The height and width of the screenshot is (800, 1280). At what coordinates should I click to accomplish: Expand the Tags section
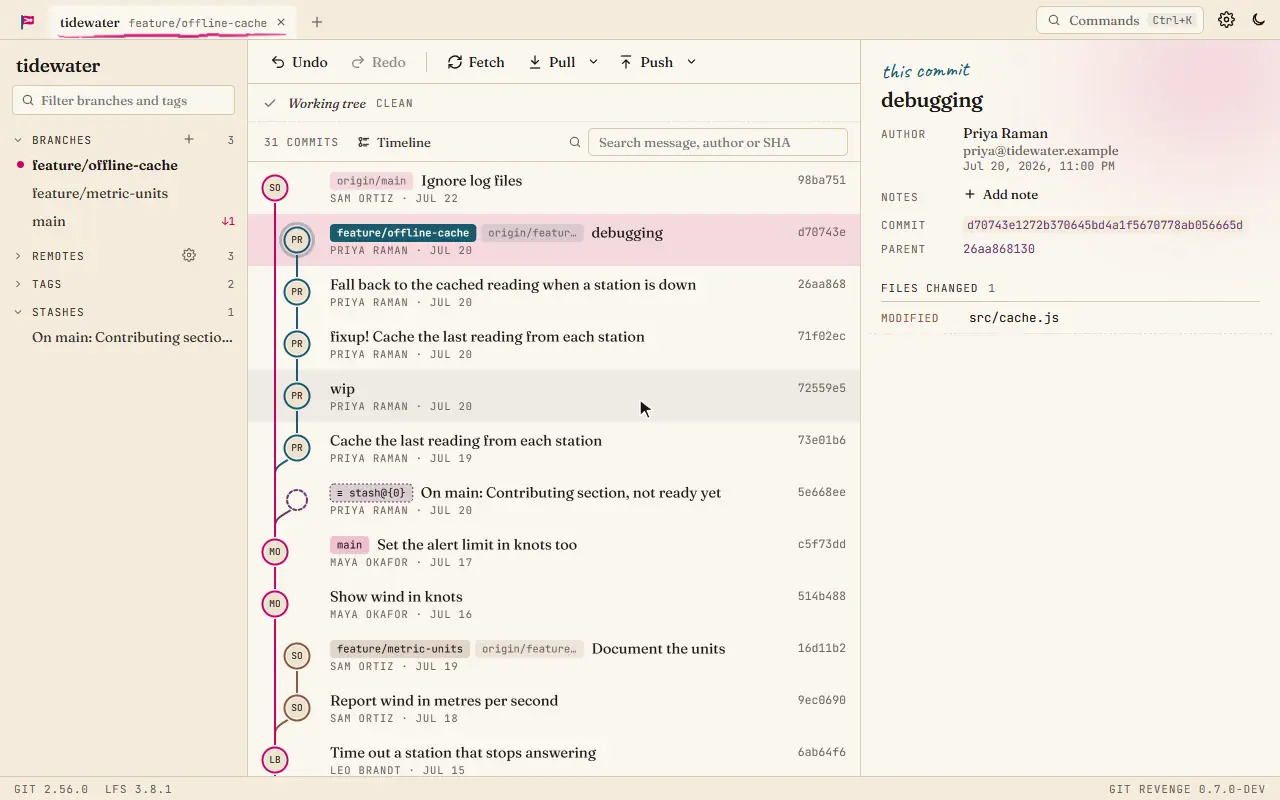[x=18, y=284]
